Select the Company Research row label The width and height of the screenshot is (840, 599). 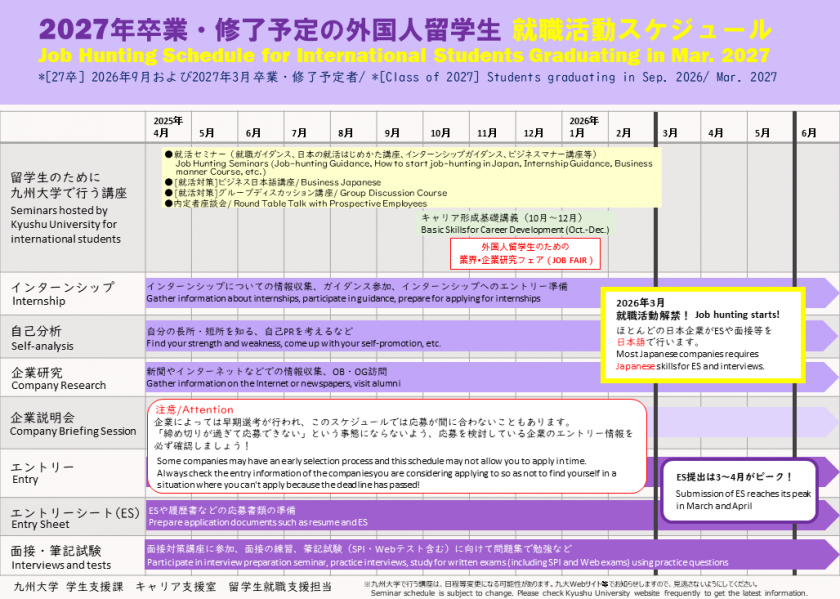point(58,378)
